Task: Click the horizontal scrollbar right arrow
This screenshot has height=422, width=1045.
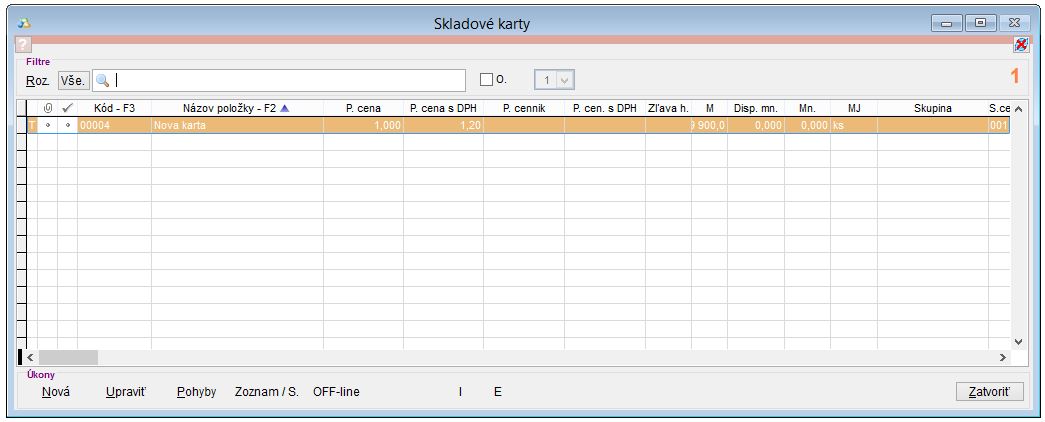Action: [x=1003, y=357]
